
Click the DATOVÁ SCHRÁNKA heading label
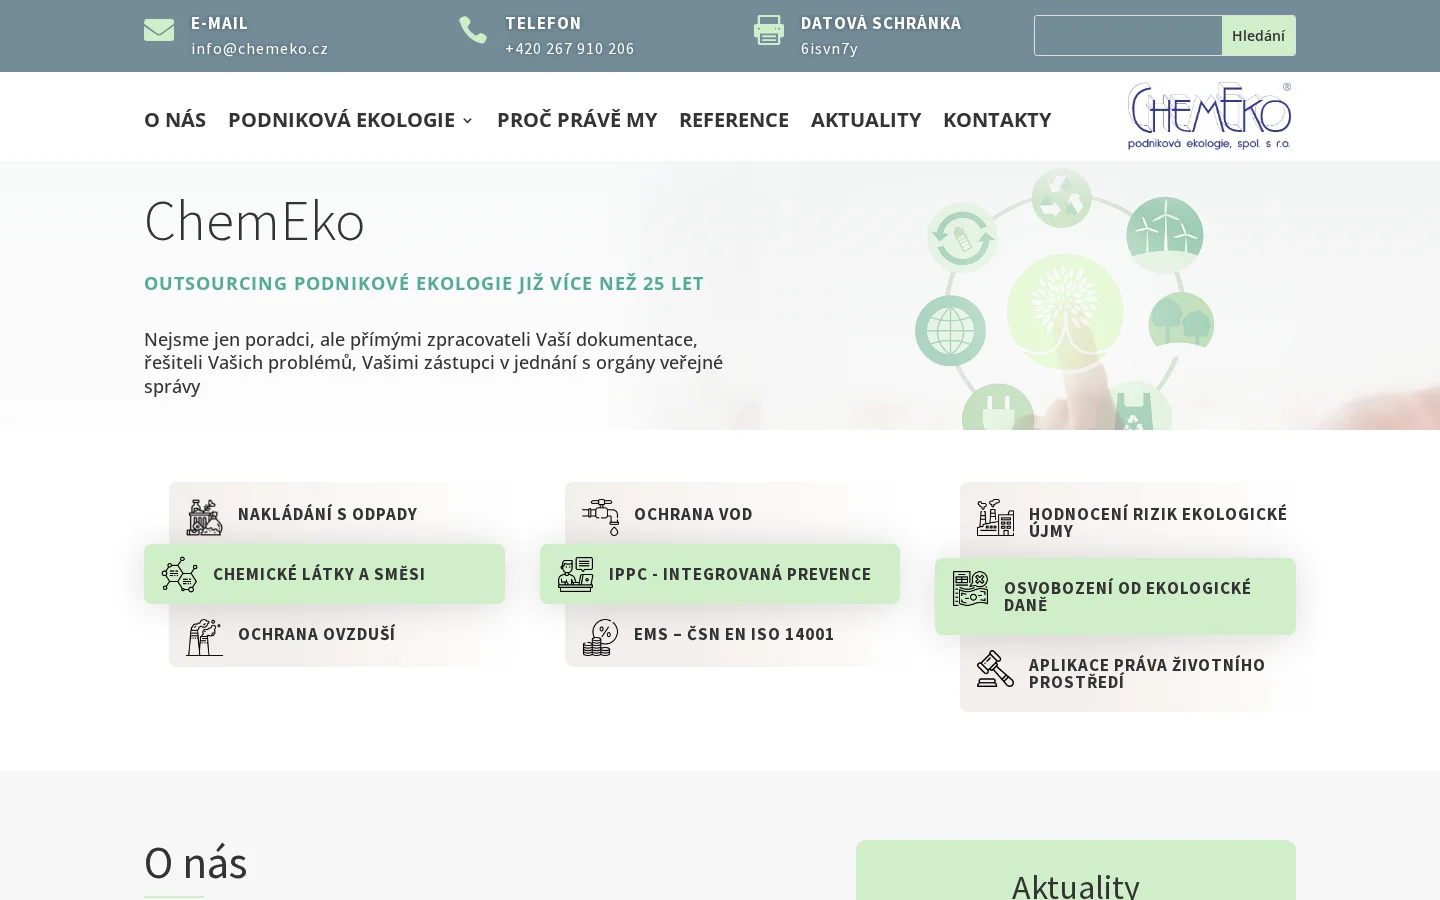881,23
